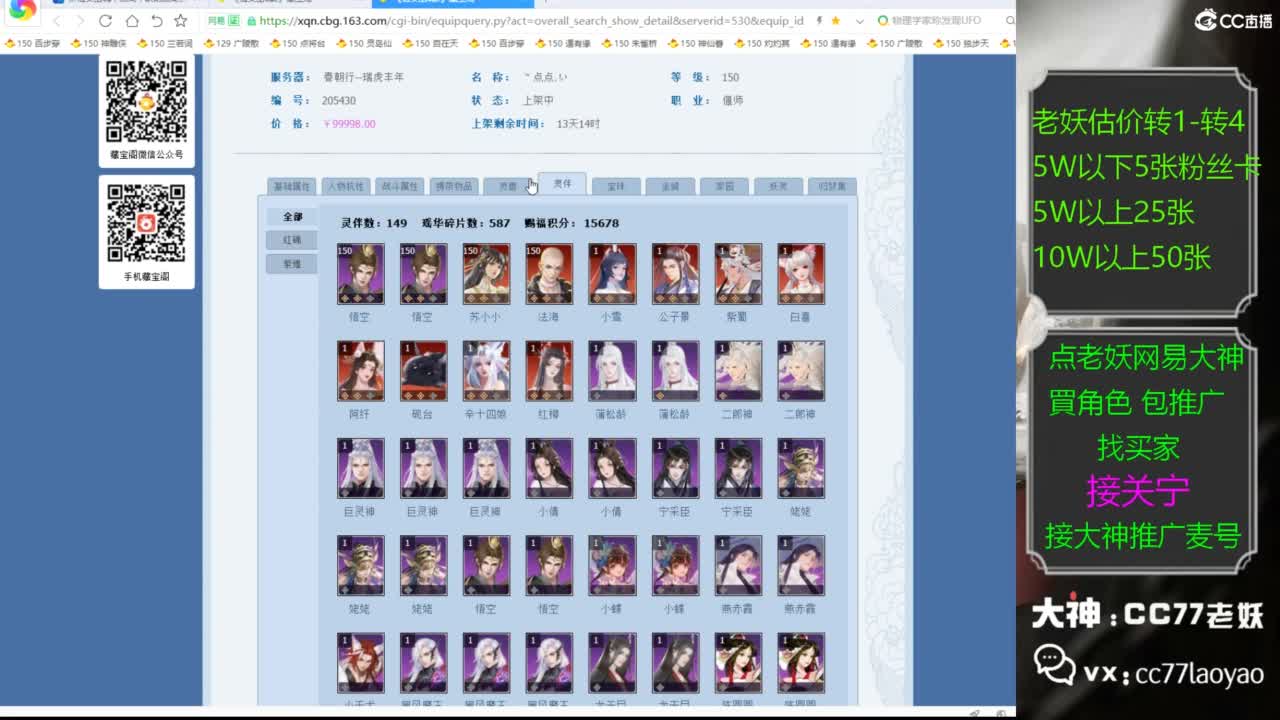Click the listing number 205430
The width and height of the screenshot is (1280, 720).
pyautogui.click(x=339, y=101)
